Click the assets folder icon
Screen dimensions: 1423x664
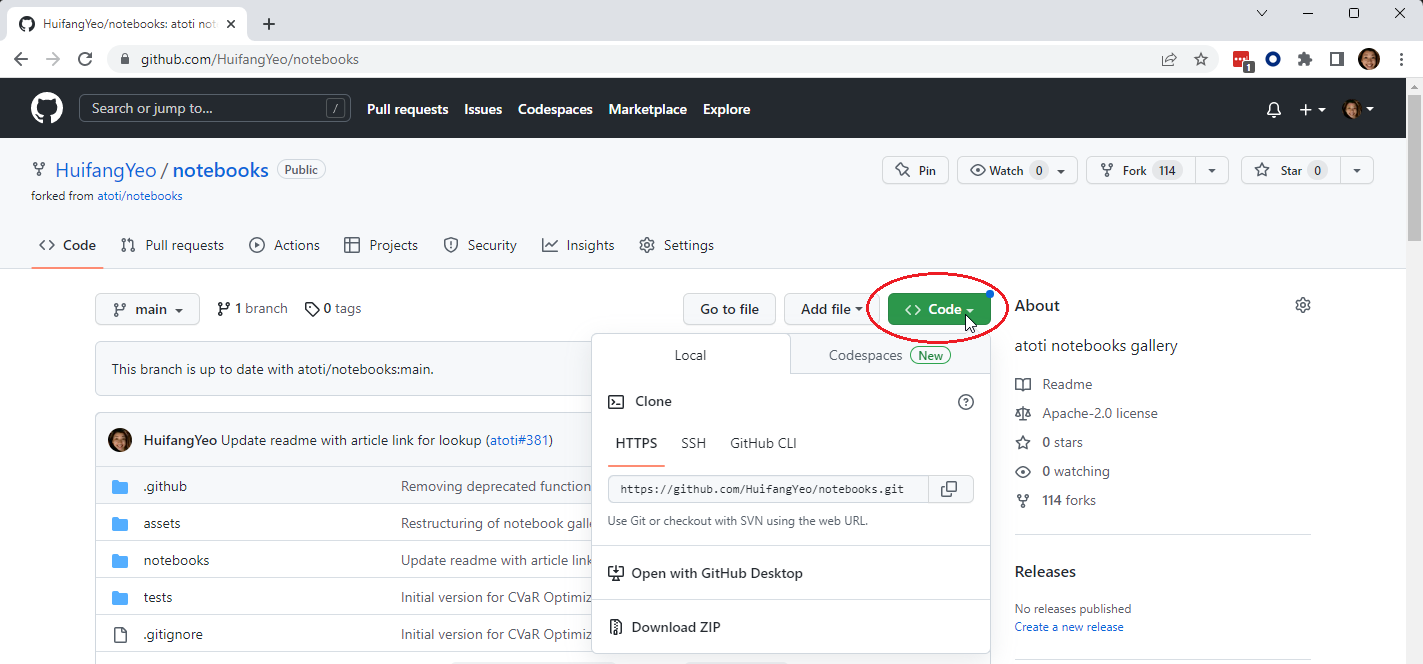pos(120,524)
